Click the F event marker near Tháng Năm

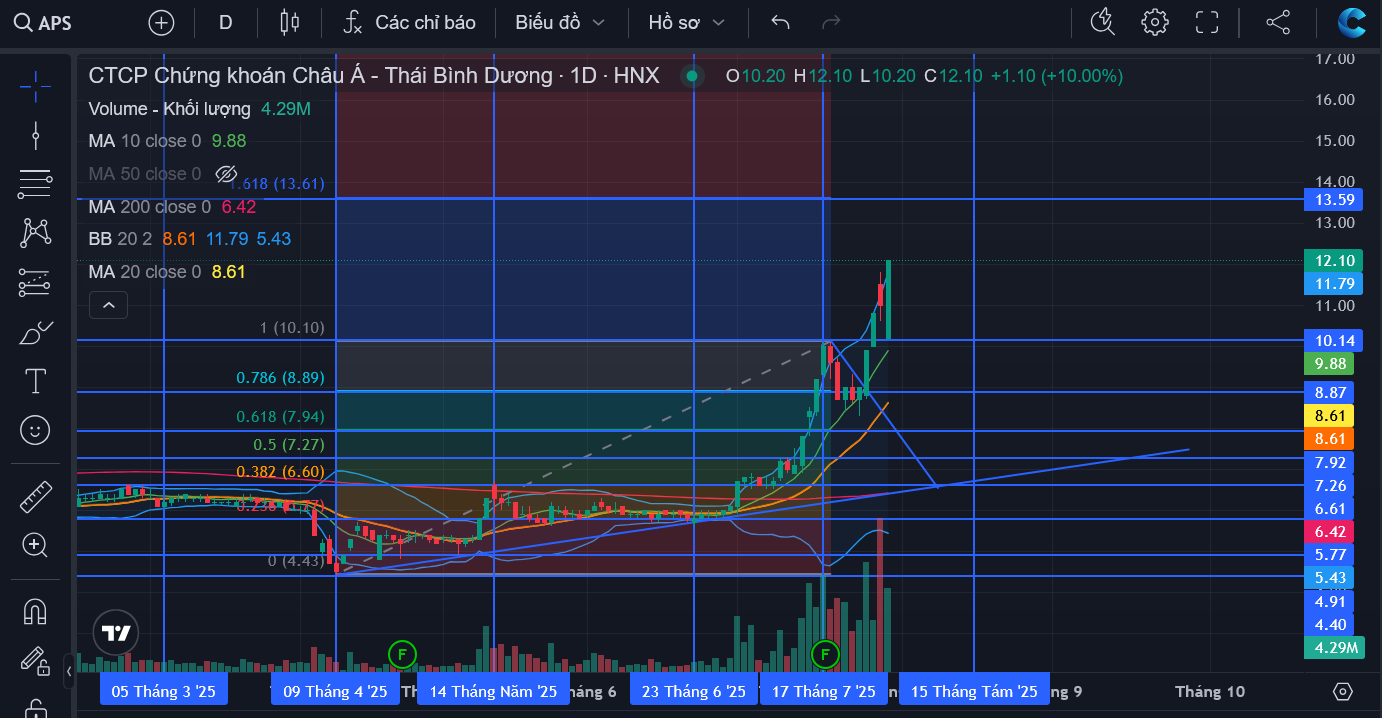click(401, 655)
